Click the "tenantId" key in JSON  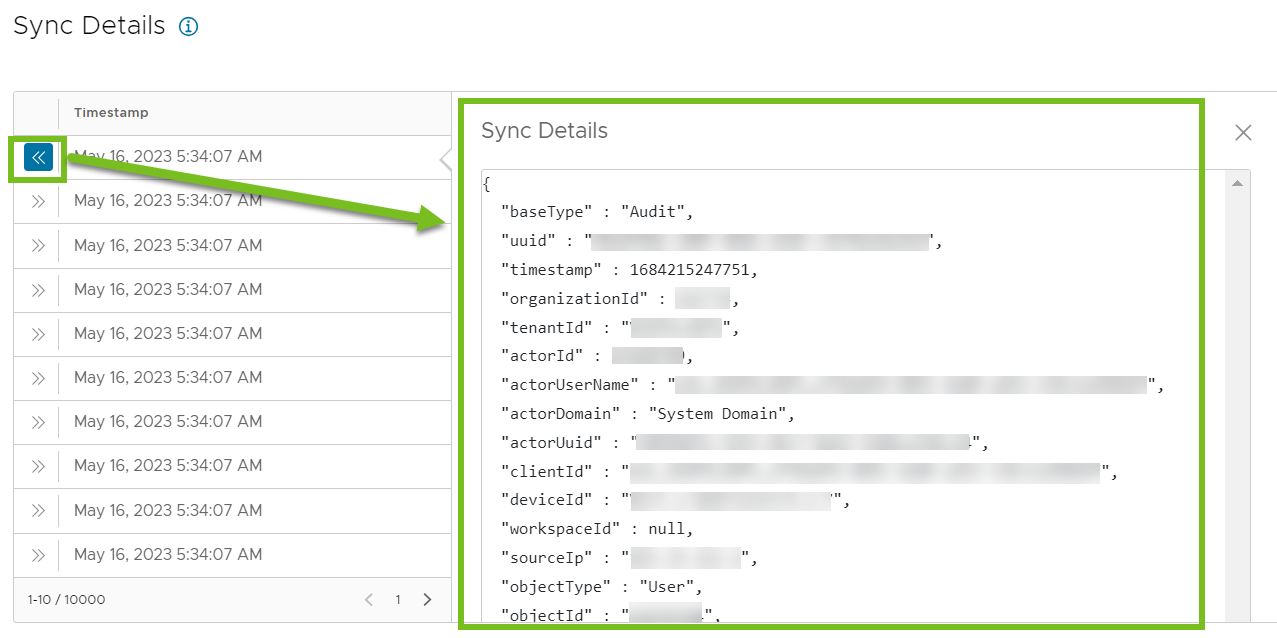click(x=547, y=327)
